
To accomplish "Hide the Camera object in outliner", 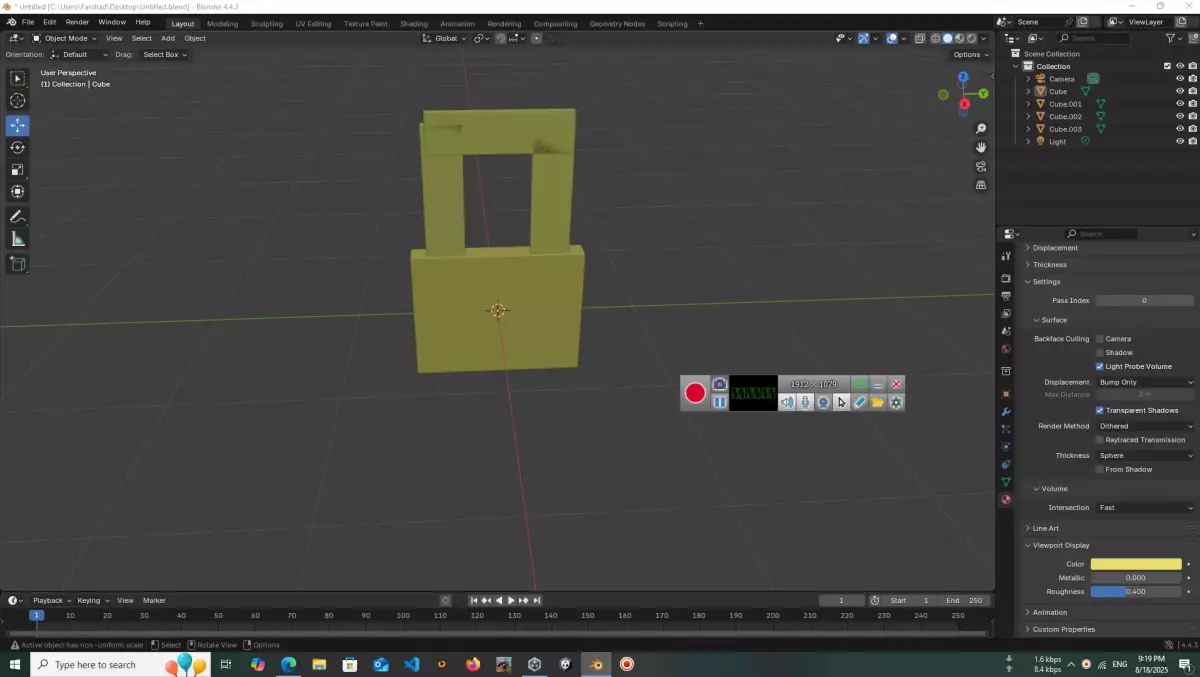I will click(x=1180, y=79).
